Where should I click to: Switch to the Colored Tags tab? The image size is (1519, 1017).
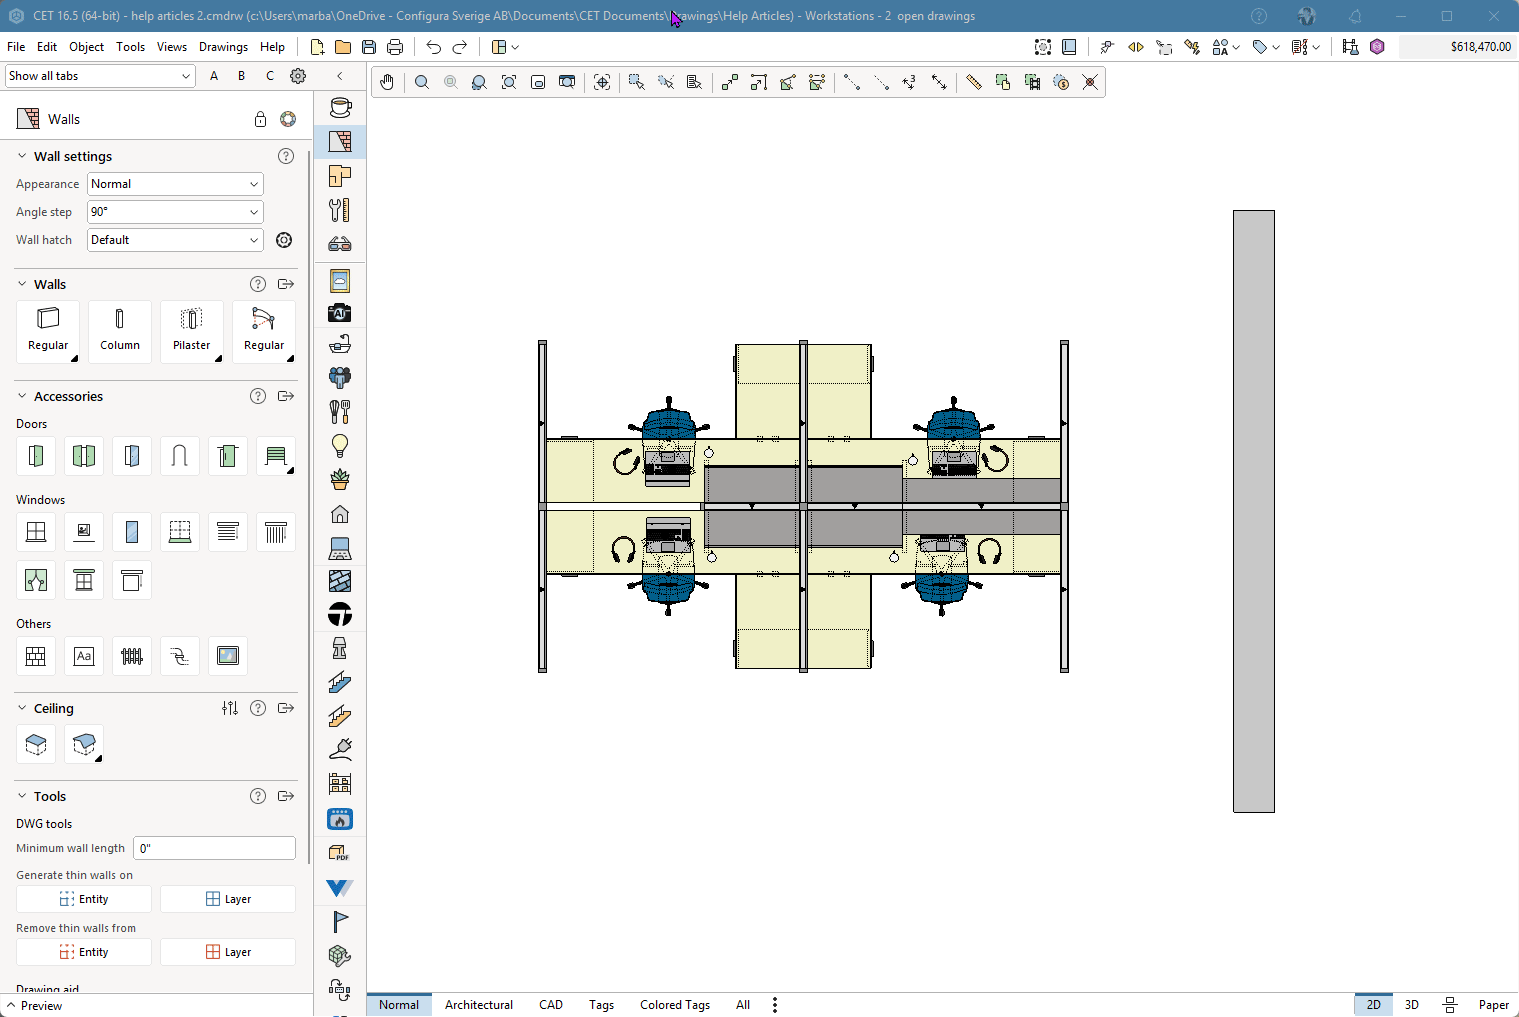tap(675, 1005)
